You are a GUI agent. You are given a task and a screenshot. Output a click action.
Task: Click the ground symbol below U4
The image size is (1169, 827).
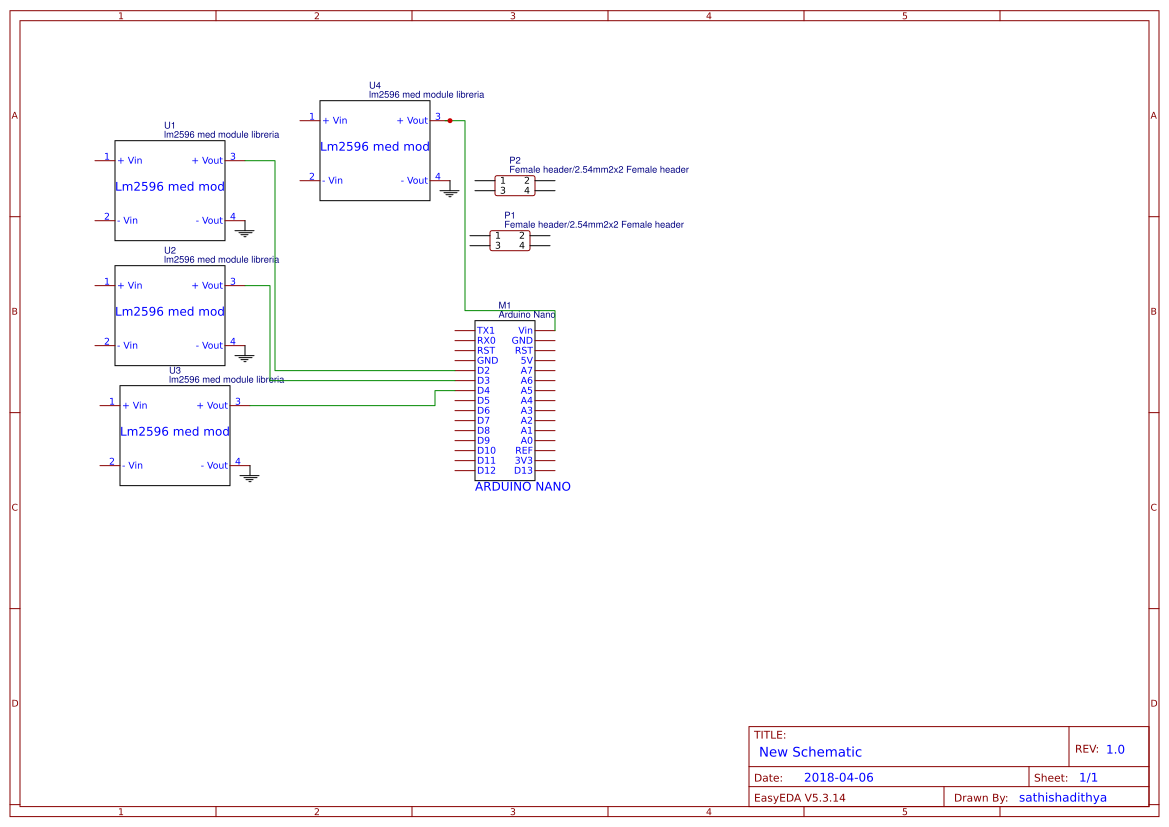(x=449, y=192)
